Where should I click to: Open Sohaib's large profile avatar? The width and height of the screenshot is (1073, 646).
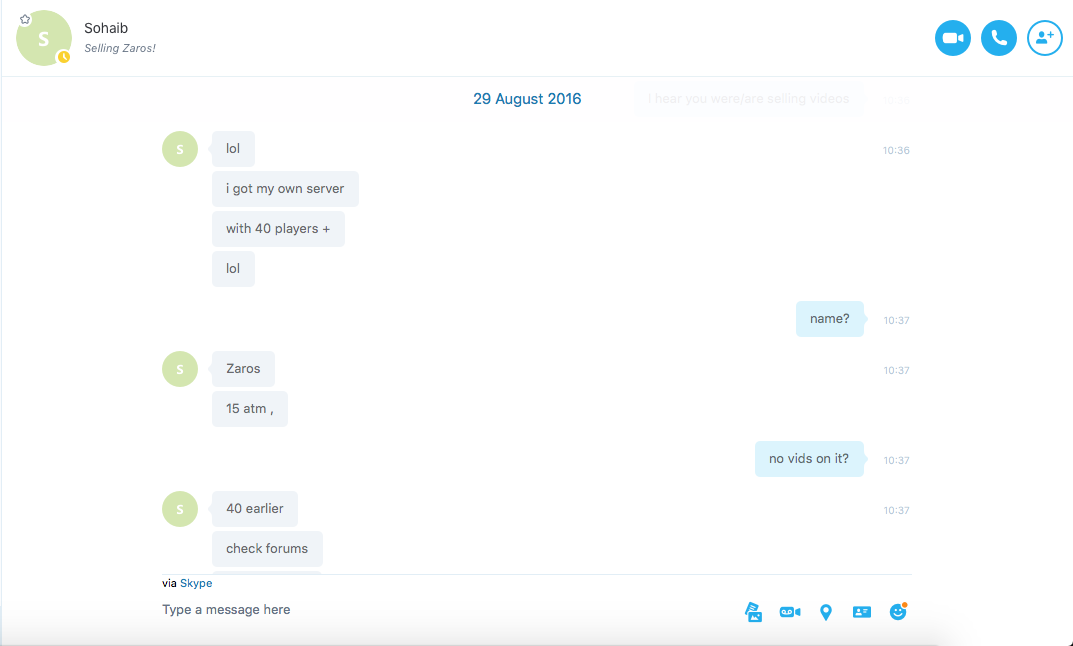(44, 38)
